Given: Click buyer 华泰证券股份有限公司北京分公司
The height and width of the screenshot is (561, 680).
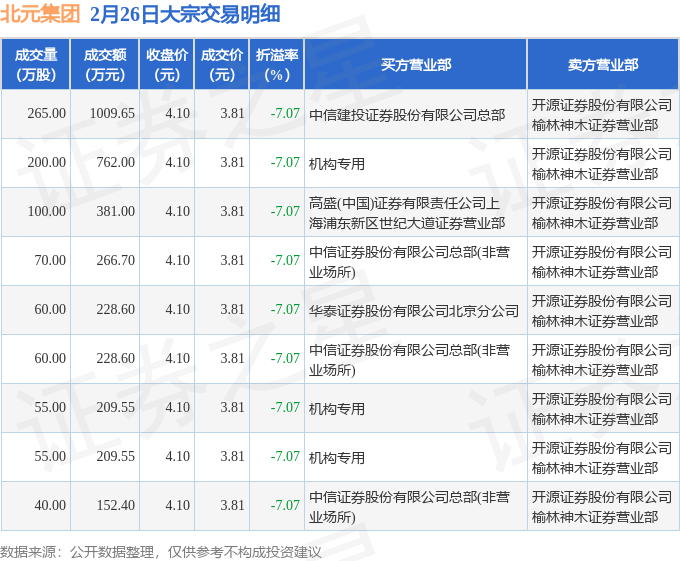Looking at the screenshot, I should [414, 311].
